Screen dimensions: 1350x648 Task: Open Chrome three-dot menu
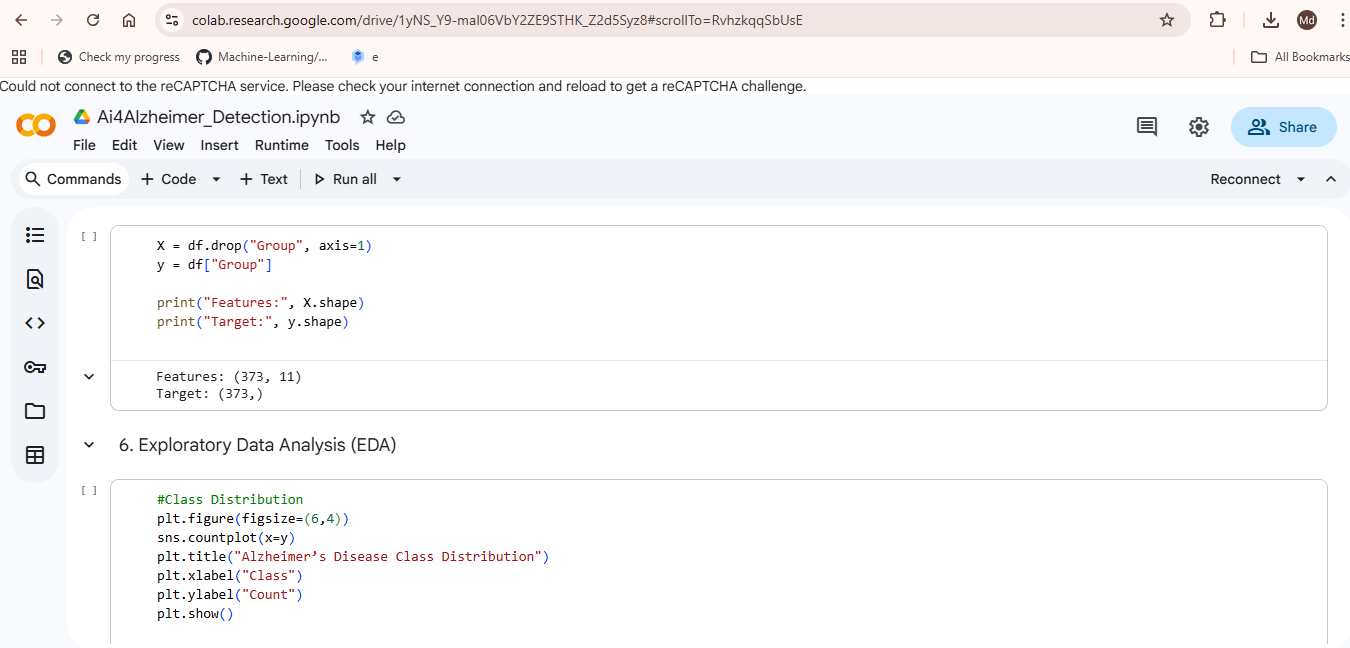click(x=1340, y=20)
